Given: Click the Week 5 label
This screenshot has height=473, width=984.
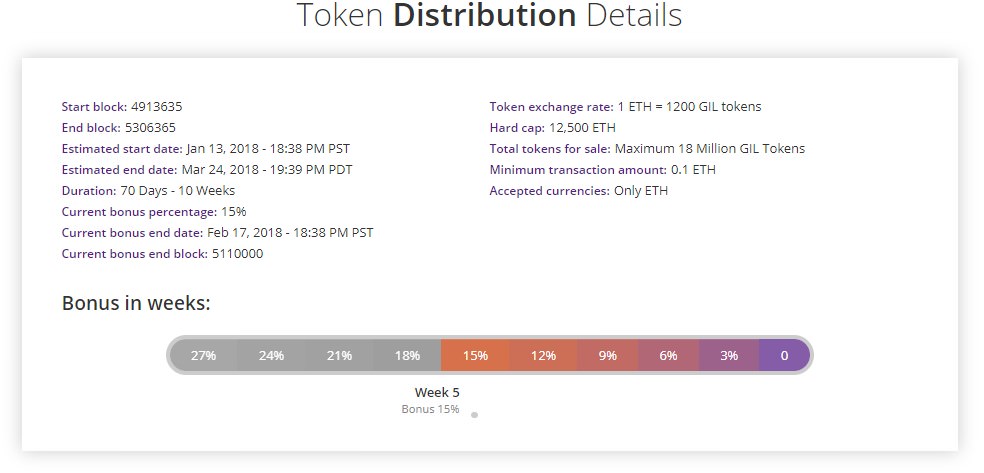Looking at the screenshot, I should (x=437, y=393).
